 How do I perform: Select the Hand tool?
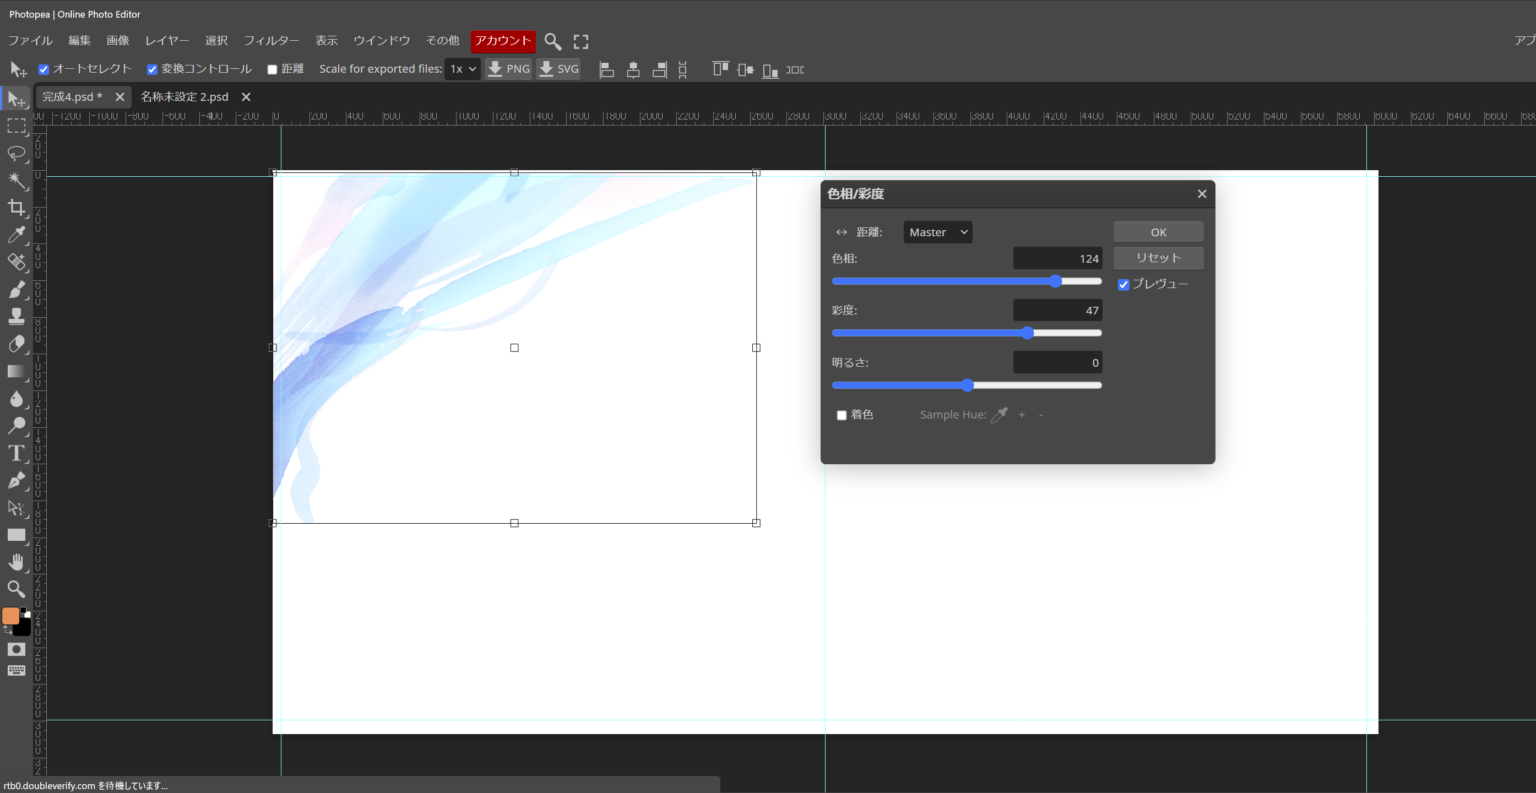click(17, 562)
